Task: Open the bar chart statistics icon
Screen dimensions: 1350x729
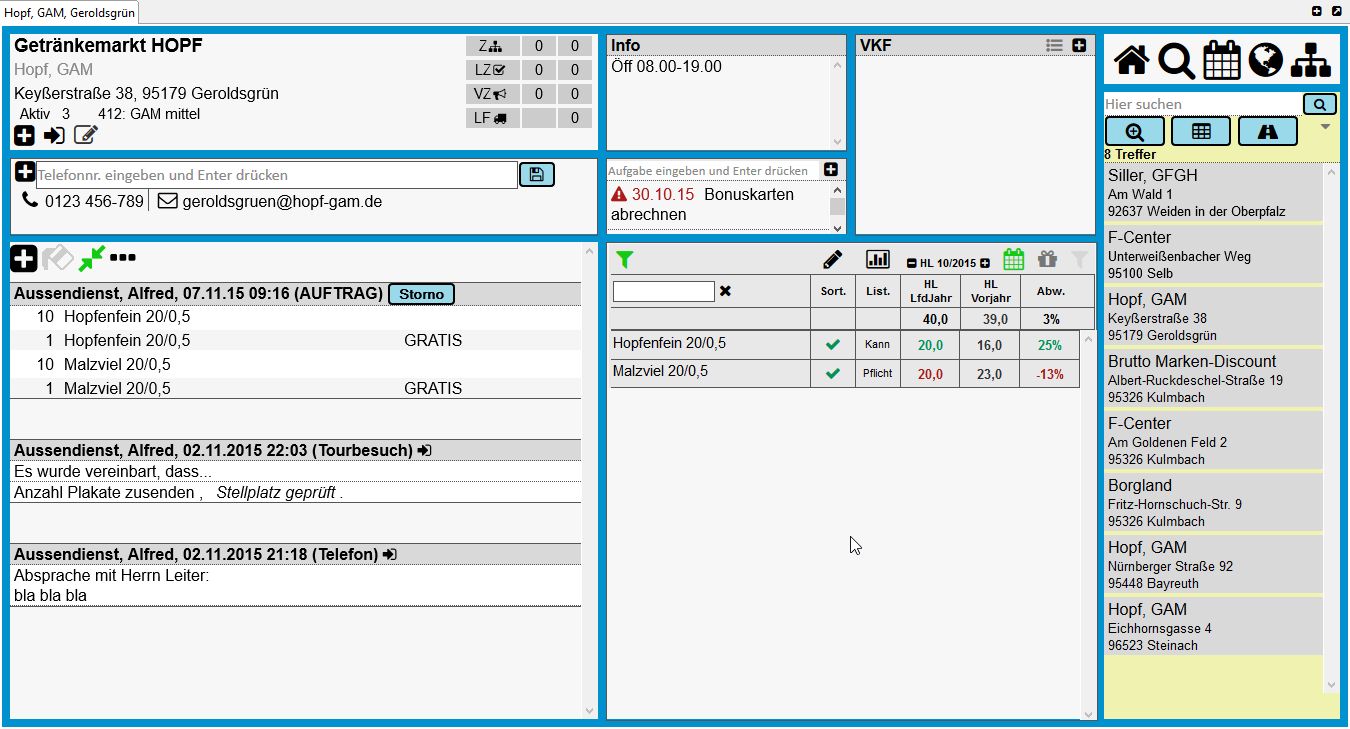Action: (x=877, y=260)
